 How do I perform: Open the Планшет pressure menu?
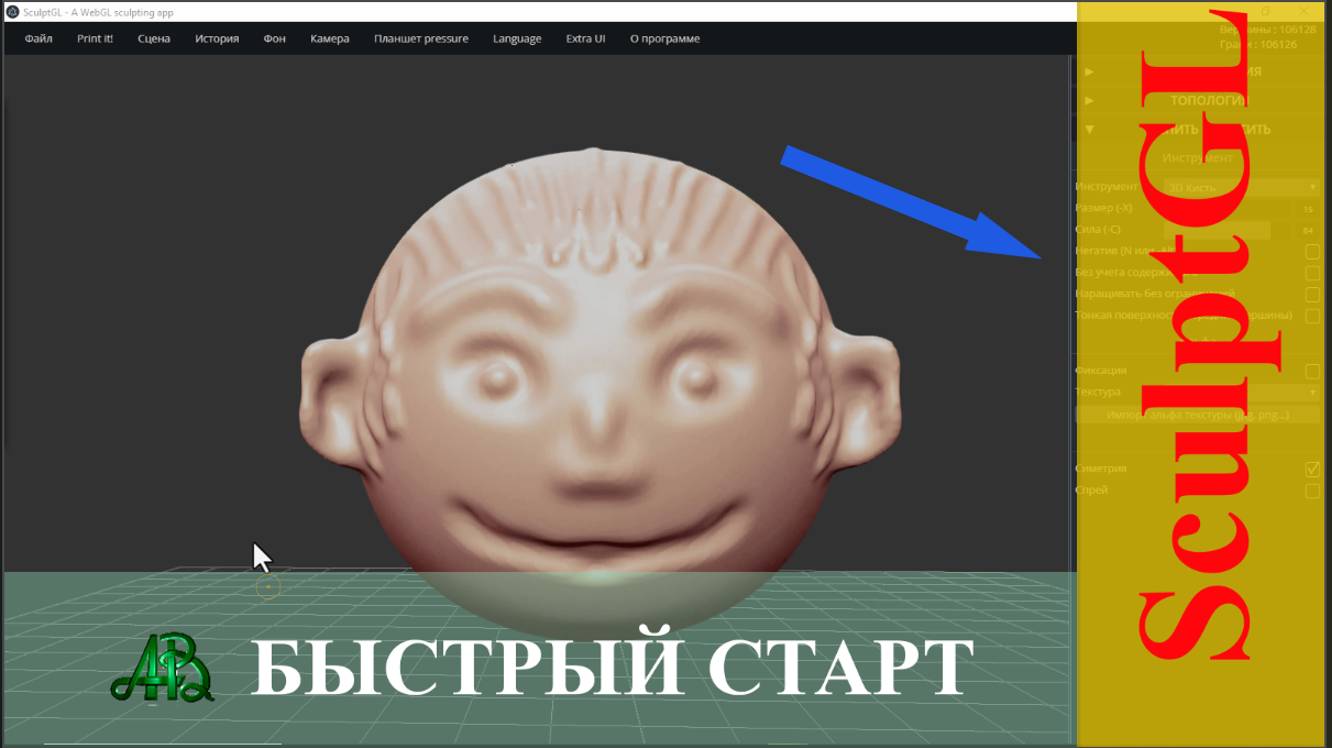(x=421, y=39)
